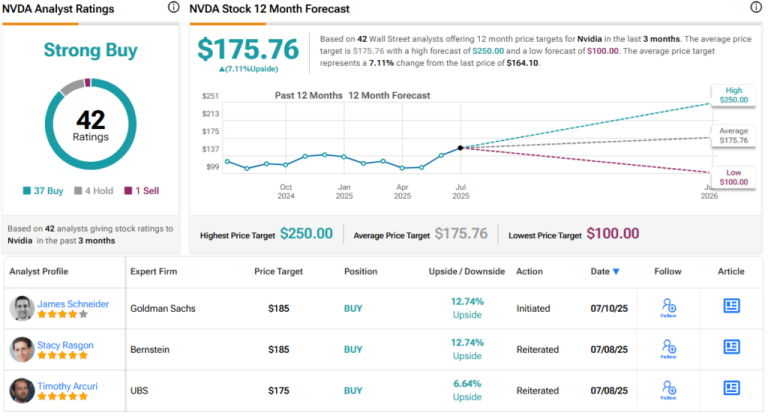Click the 6.64% Upside cell
The height and width of the screenshot is (416, 768).
[467, 391]
